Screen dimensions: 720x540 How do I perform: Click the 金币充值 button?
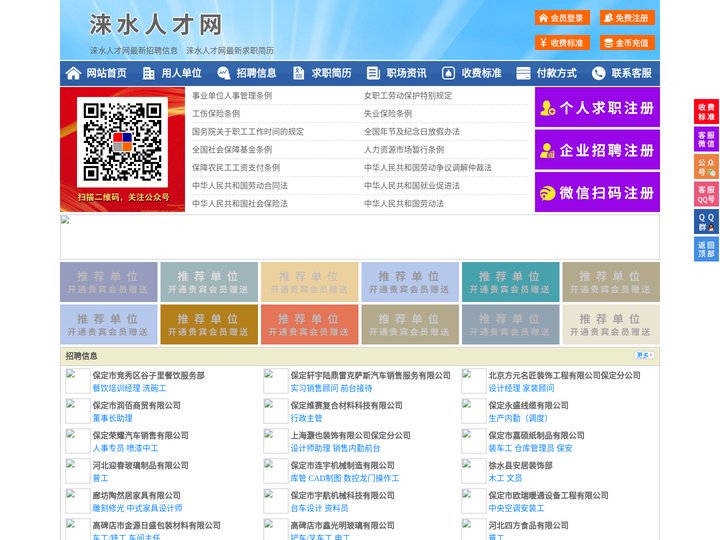627,43
